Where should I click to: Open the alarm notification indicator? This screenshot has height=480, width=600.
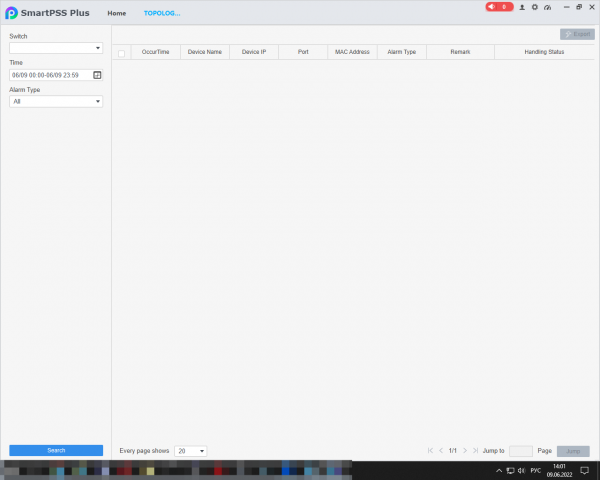point(499,7)
